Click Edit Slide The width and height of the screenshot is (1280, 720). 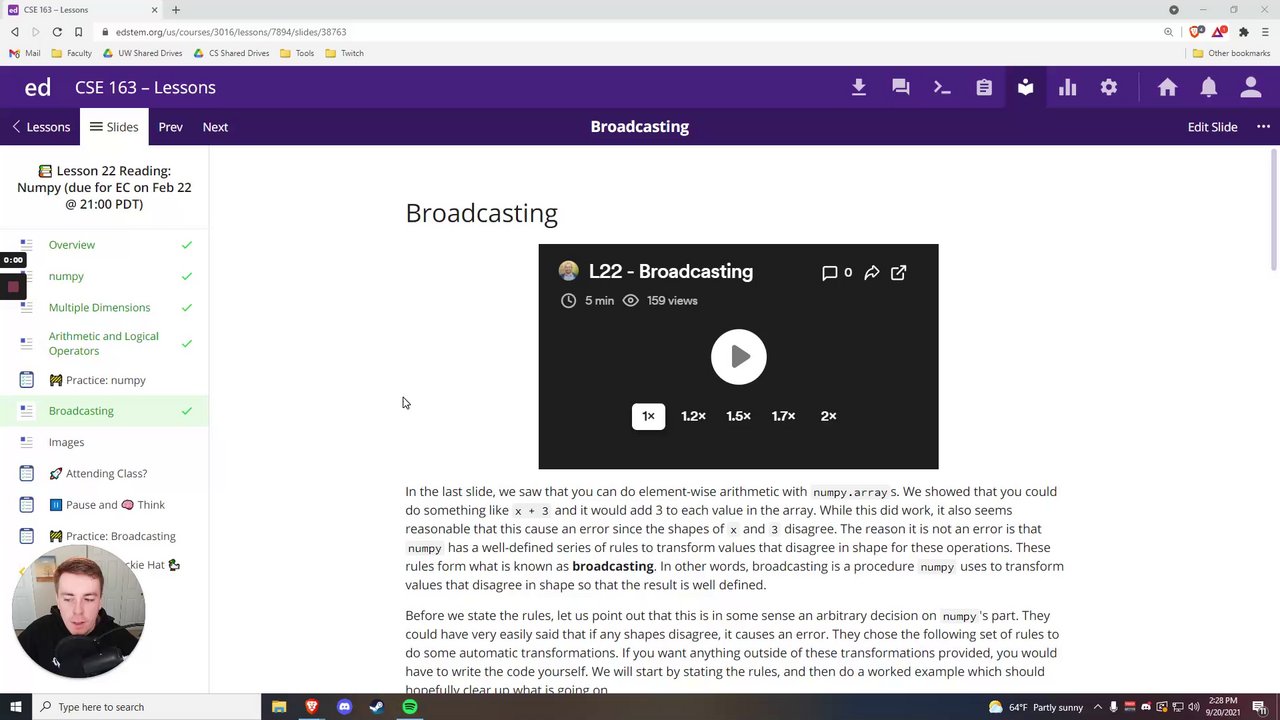click(1212, 127)
